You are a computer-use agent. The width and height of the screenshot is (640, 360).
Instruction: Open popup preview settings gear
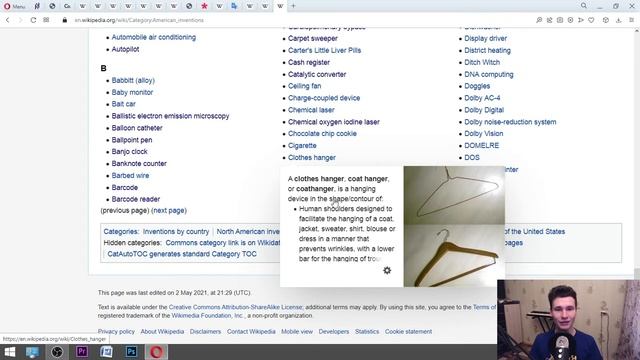387,270
